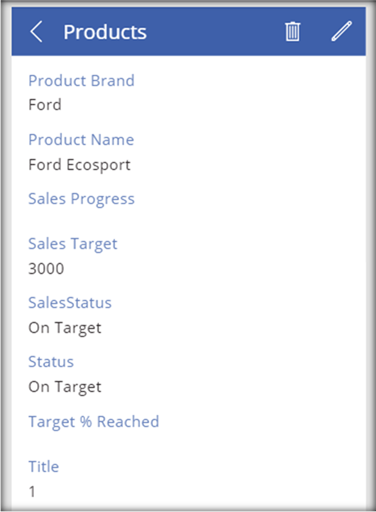Delete record with trash icon
This screenshot has height=512, width=376.
click(292, 31)
